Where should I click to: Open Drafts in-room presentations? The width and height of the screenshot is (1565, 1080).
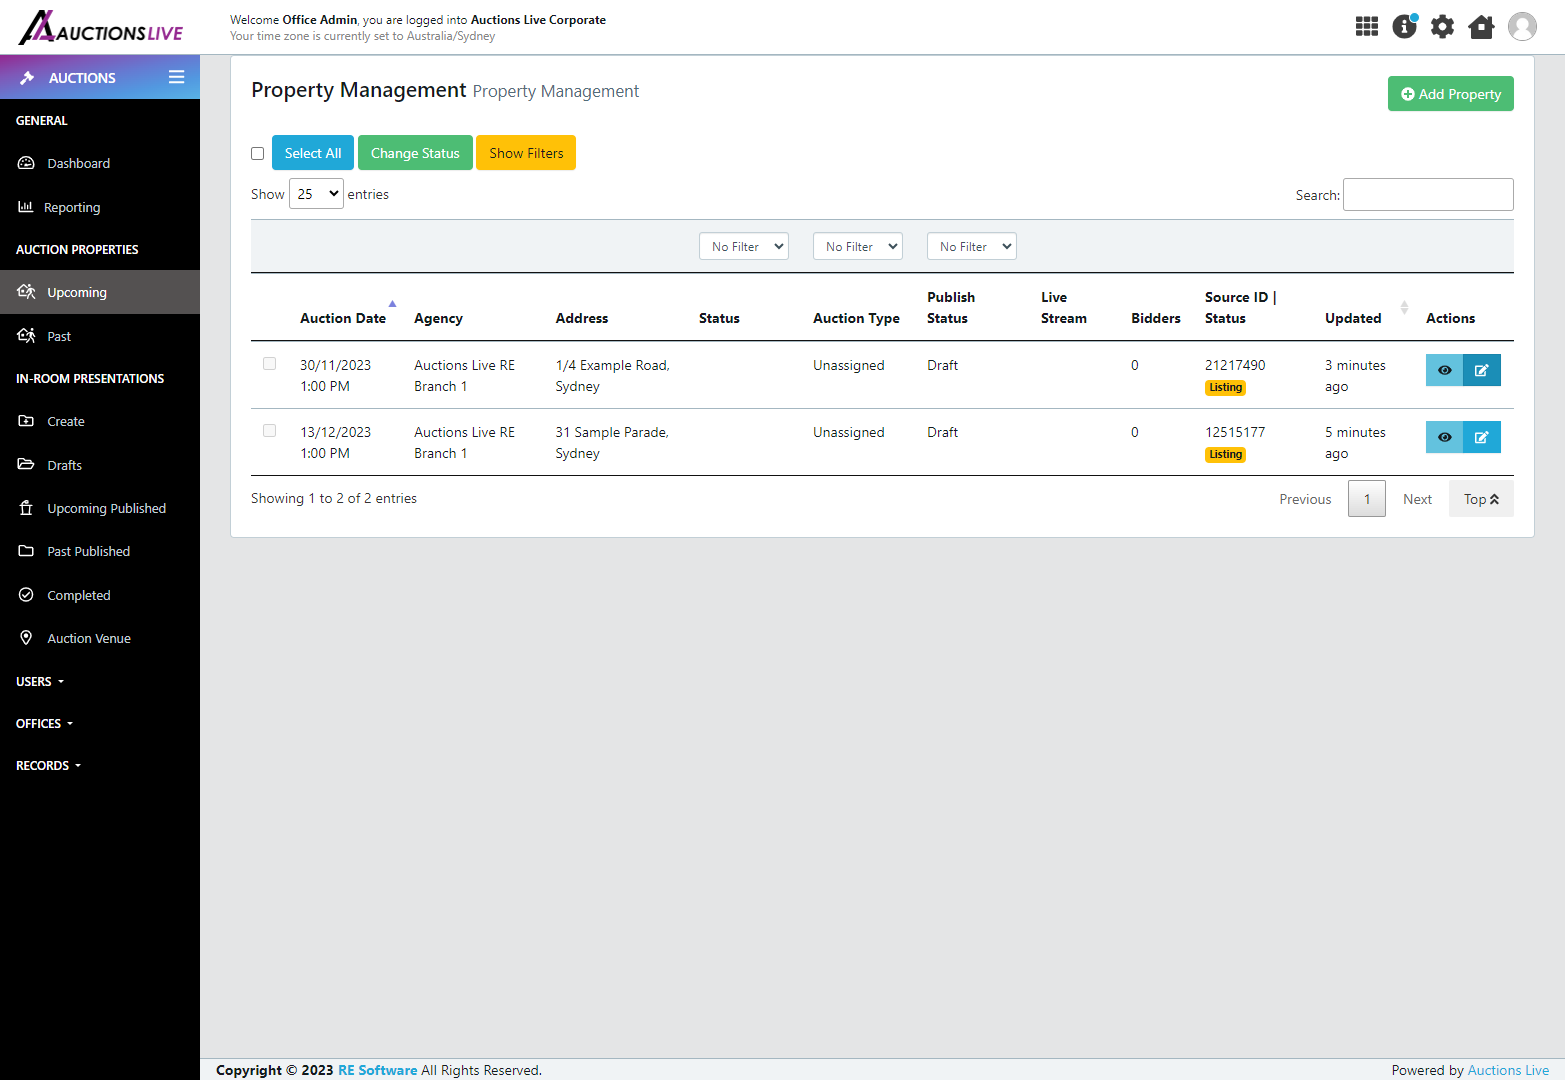(65, 465)
